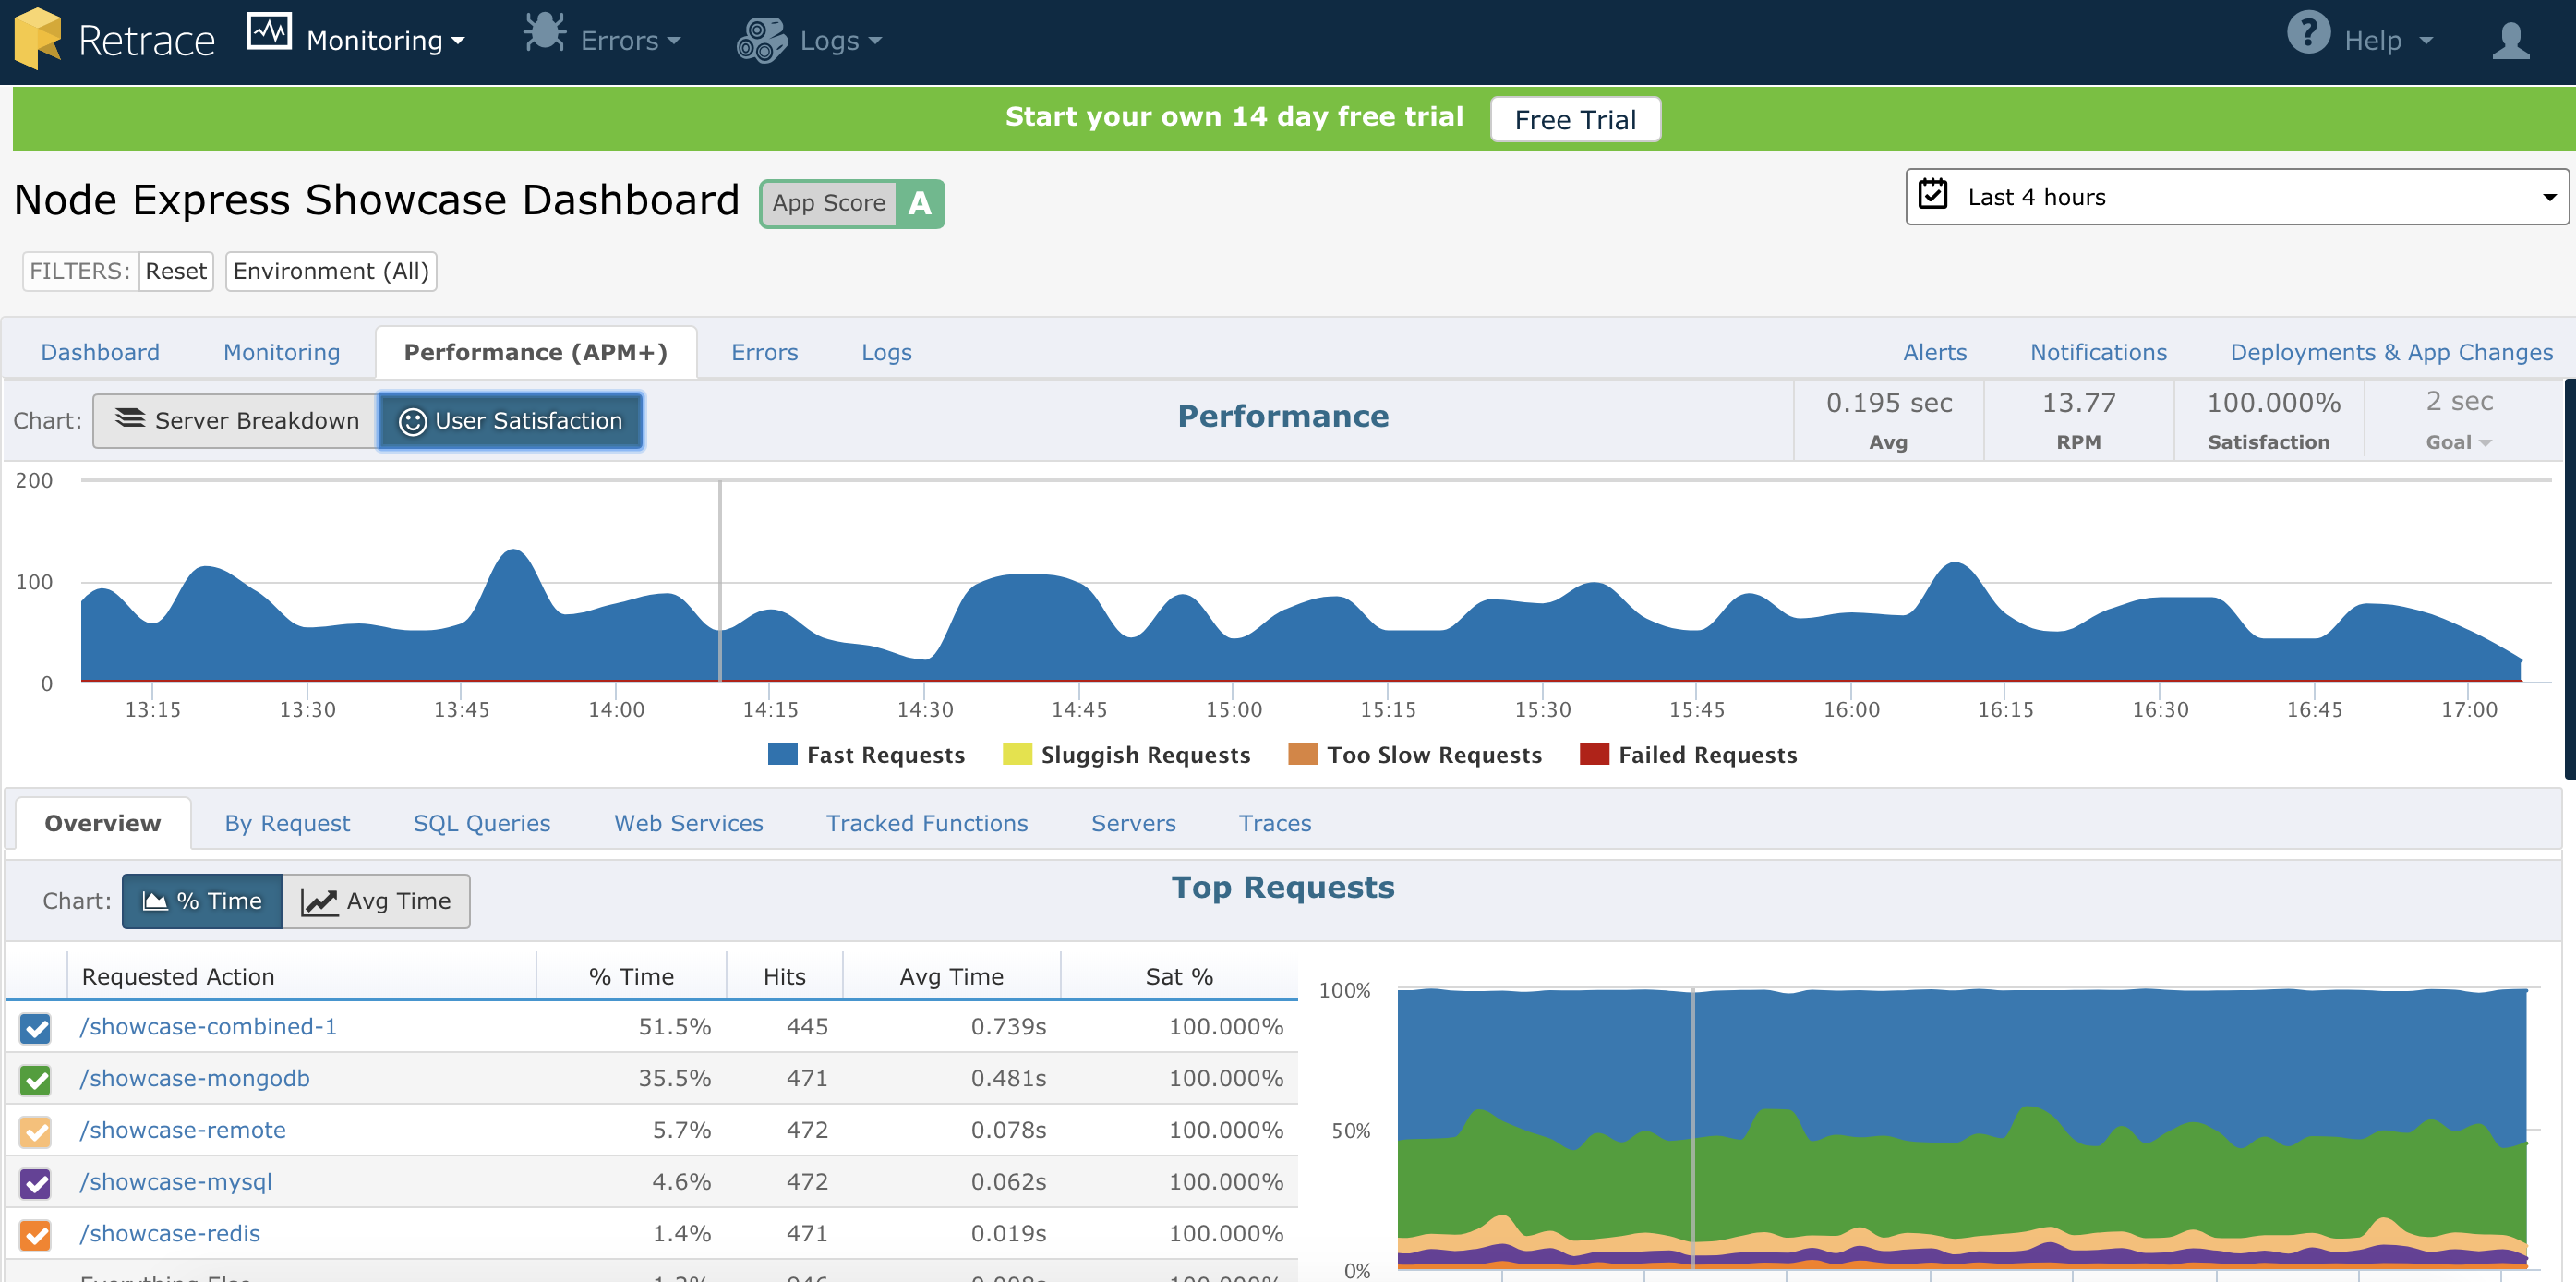Open the user profile icon
The width and height of the screenshot is (2576, 1282).
2510,41
